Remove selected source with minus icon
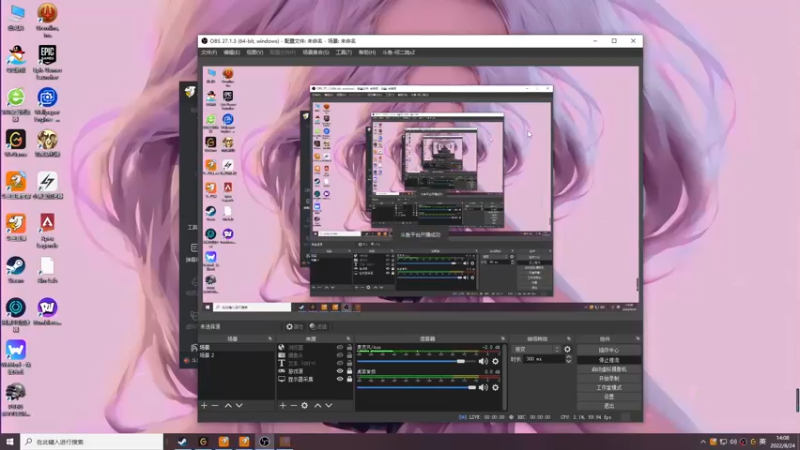This screenshot has width=800, height=450. pyautogui.click(x=293, y=406)
